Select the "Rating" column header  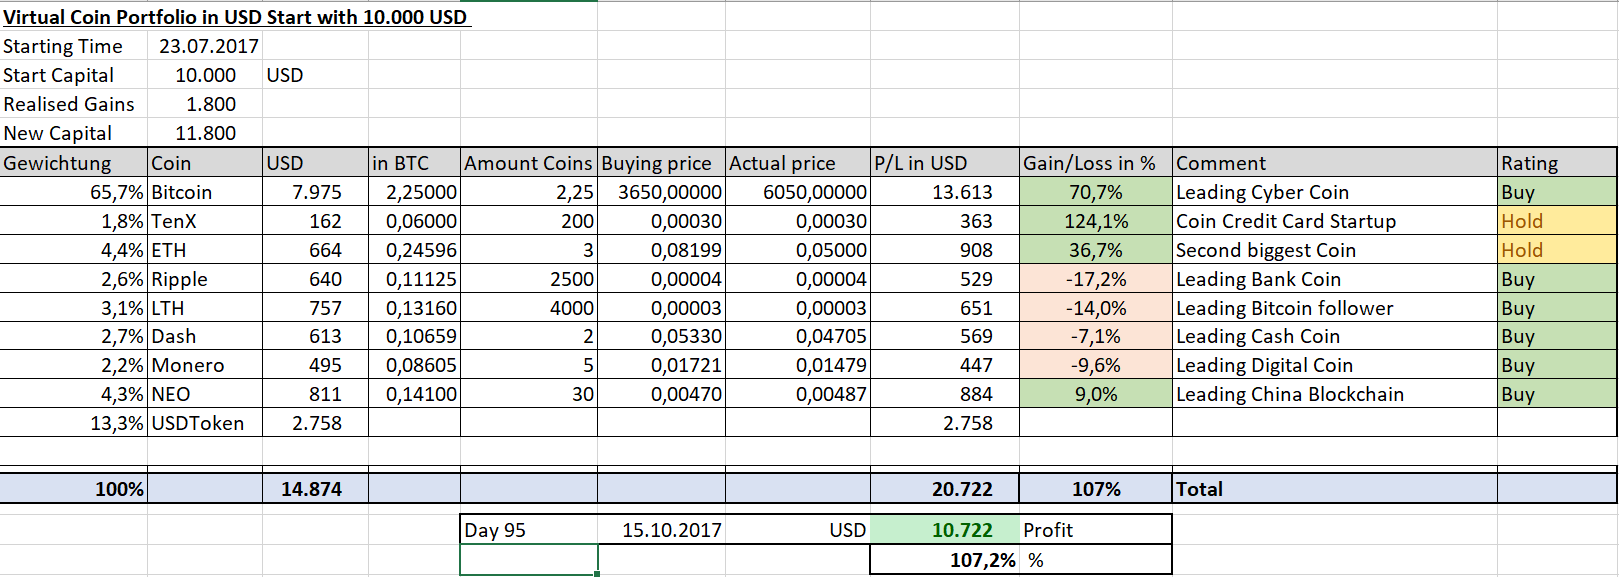[1556, 163]
